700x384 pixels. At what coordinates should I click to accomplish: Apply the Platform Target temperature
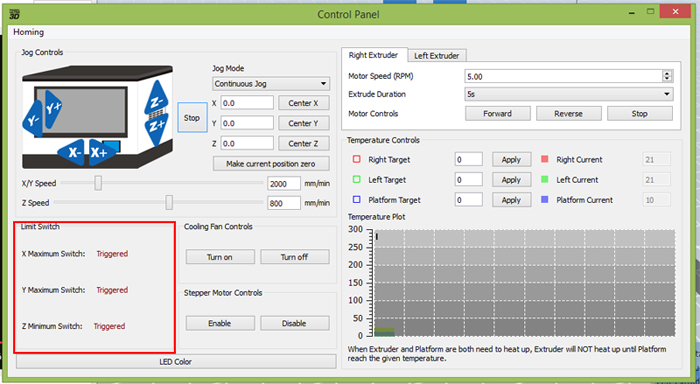click(x=512, y=200)
